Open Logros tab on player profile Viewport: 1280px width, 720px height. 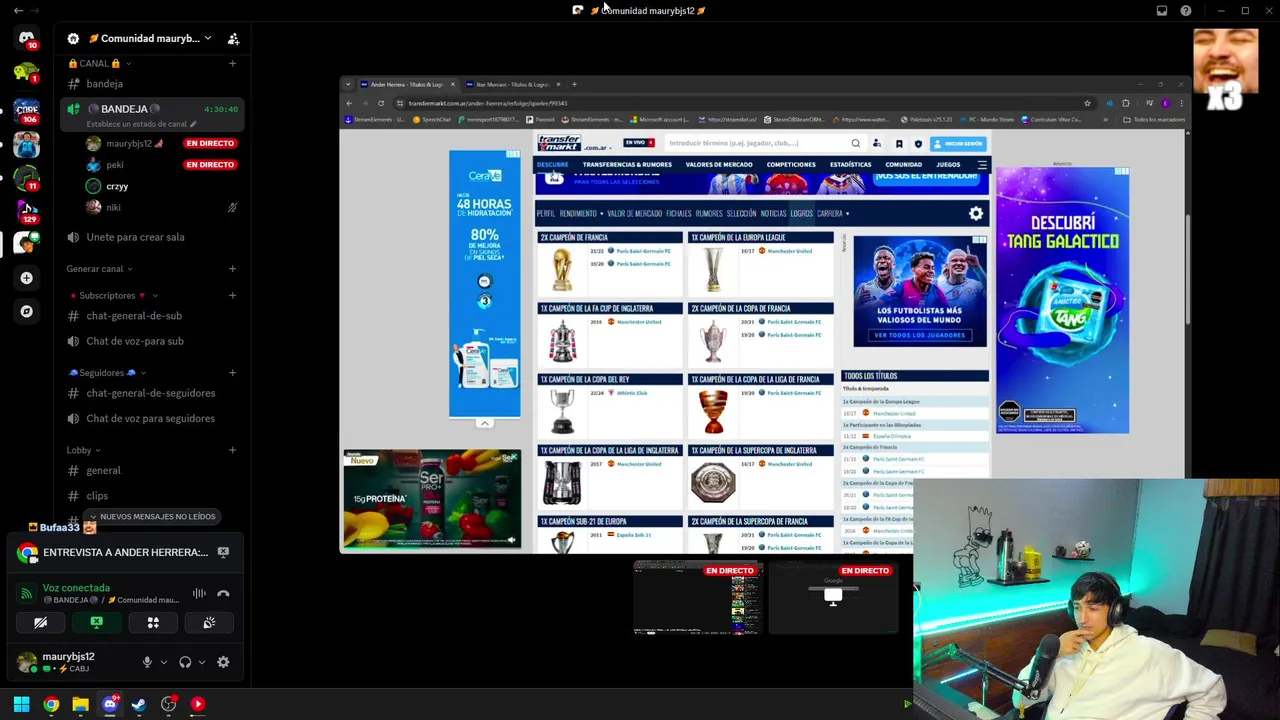[802, 213]
